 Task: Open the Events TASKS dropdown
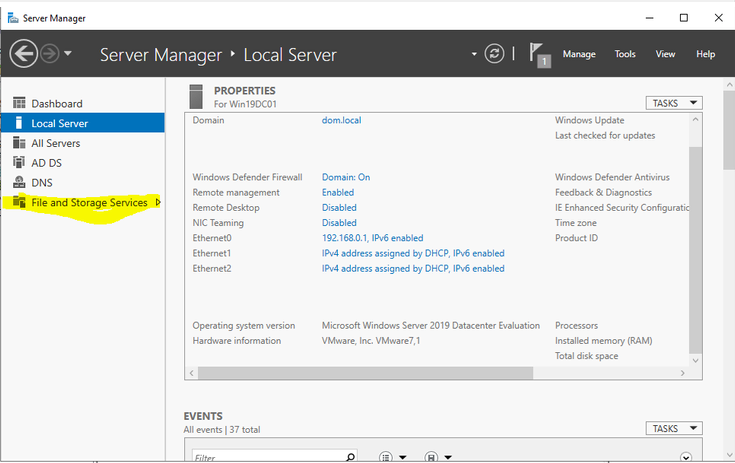pos(674,428)
